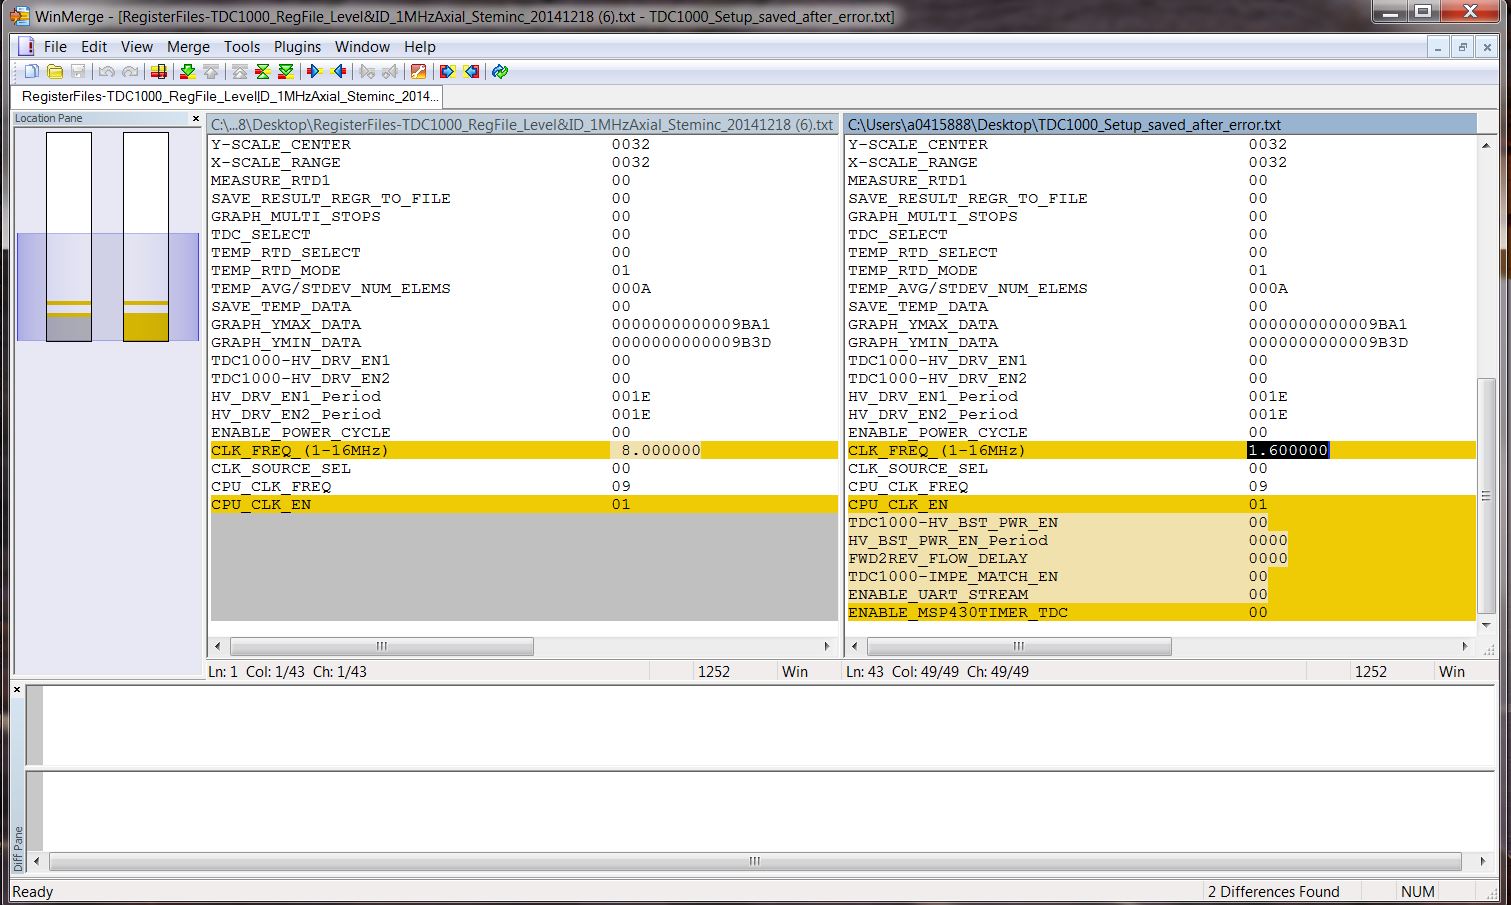This screenshot has height=905, width=1511.
Task: Click the vertical scrollbar down arrow
Action: (x=1486, y=625)
